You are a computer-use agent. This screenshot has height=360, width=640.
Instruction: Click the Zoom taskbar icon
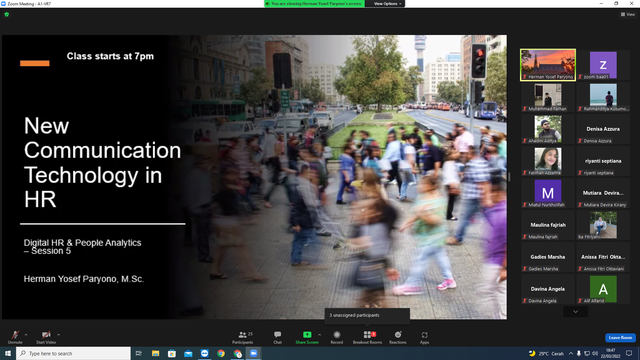(x=254, y=353)
